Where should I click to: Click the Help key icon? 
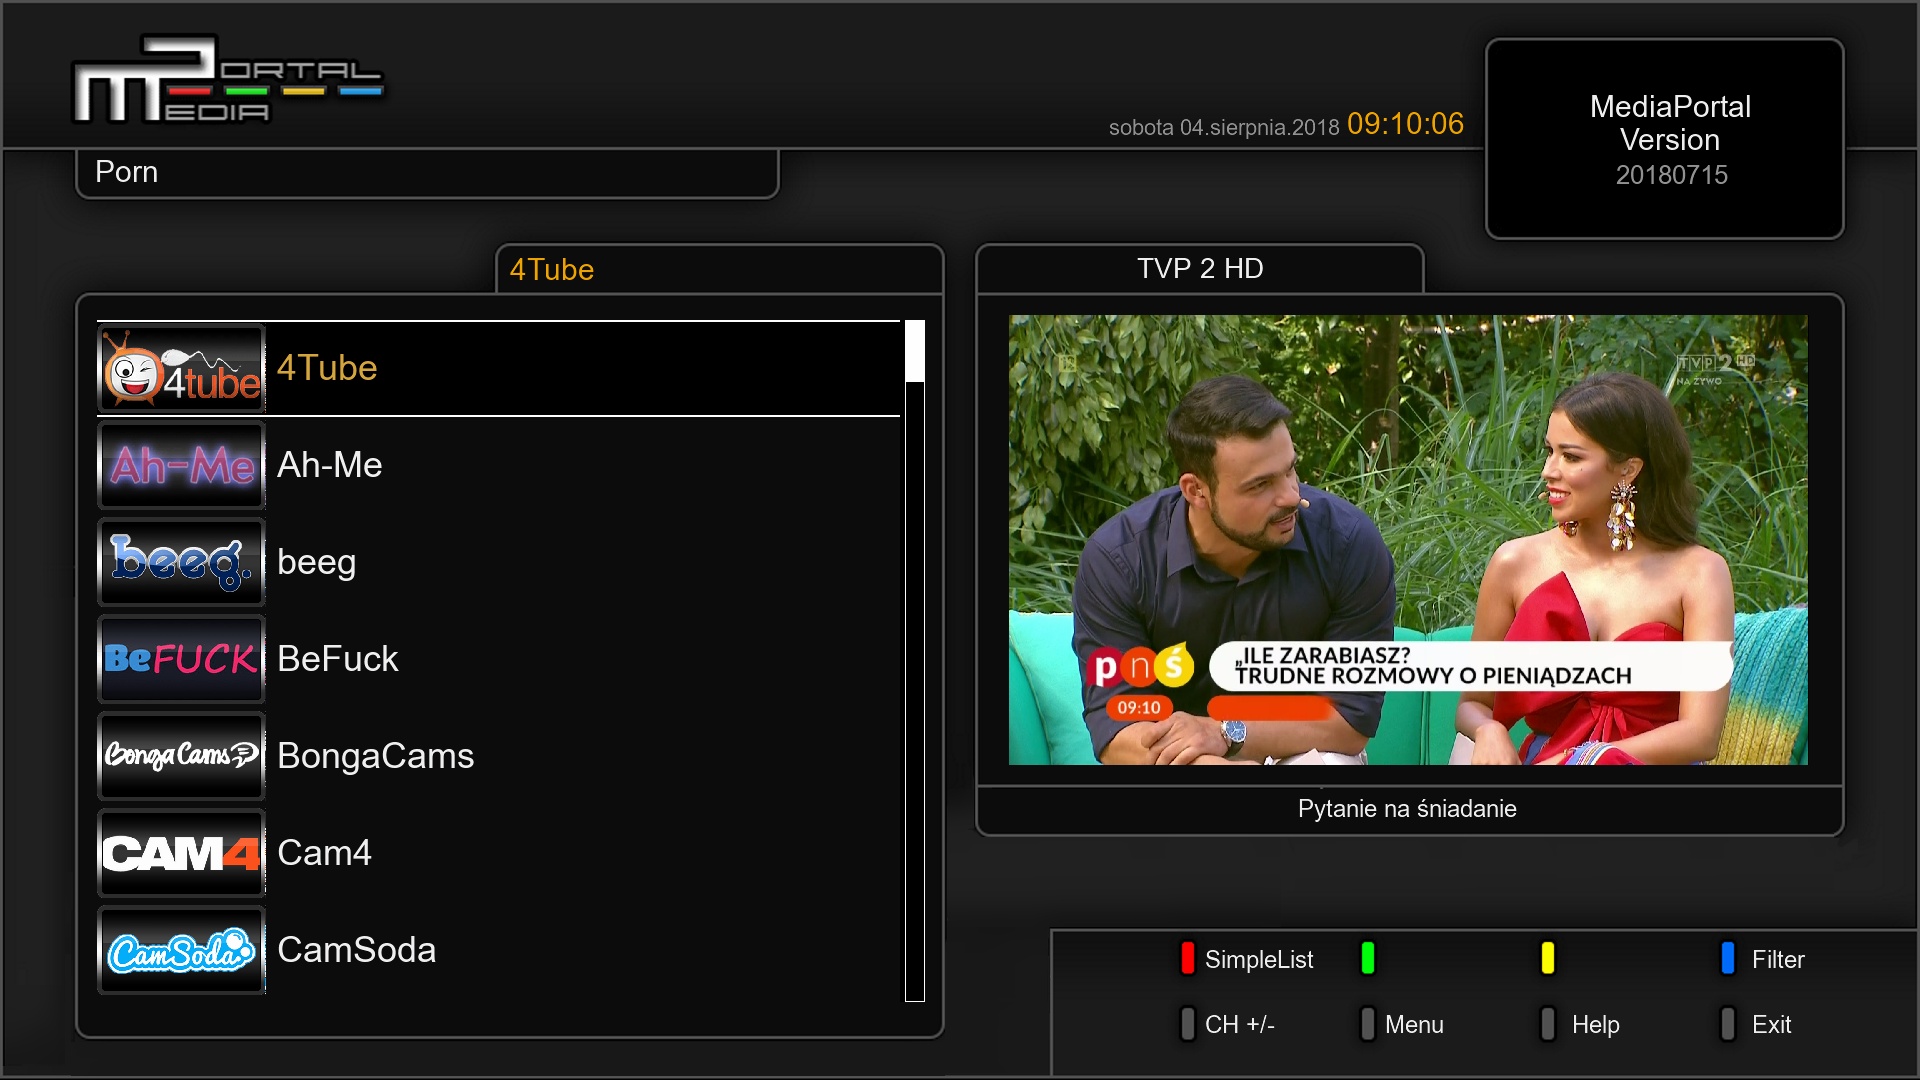click(1548, 1024)
